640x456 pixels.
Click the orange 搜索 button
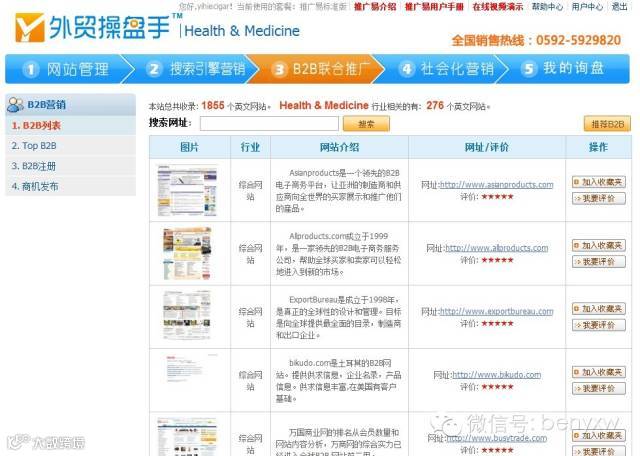click(x=366, y=124)
